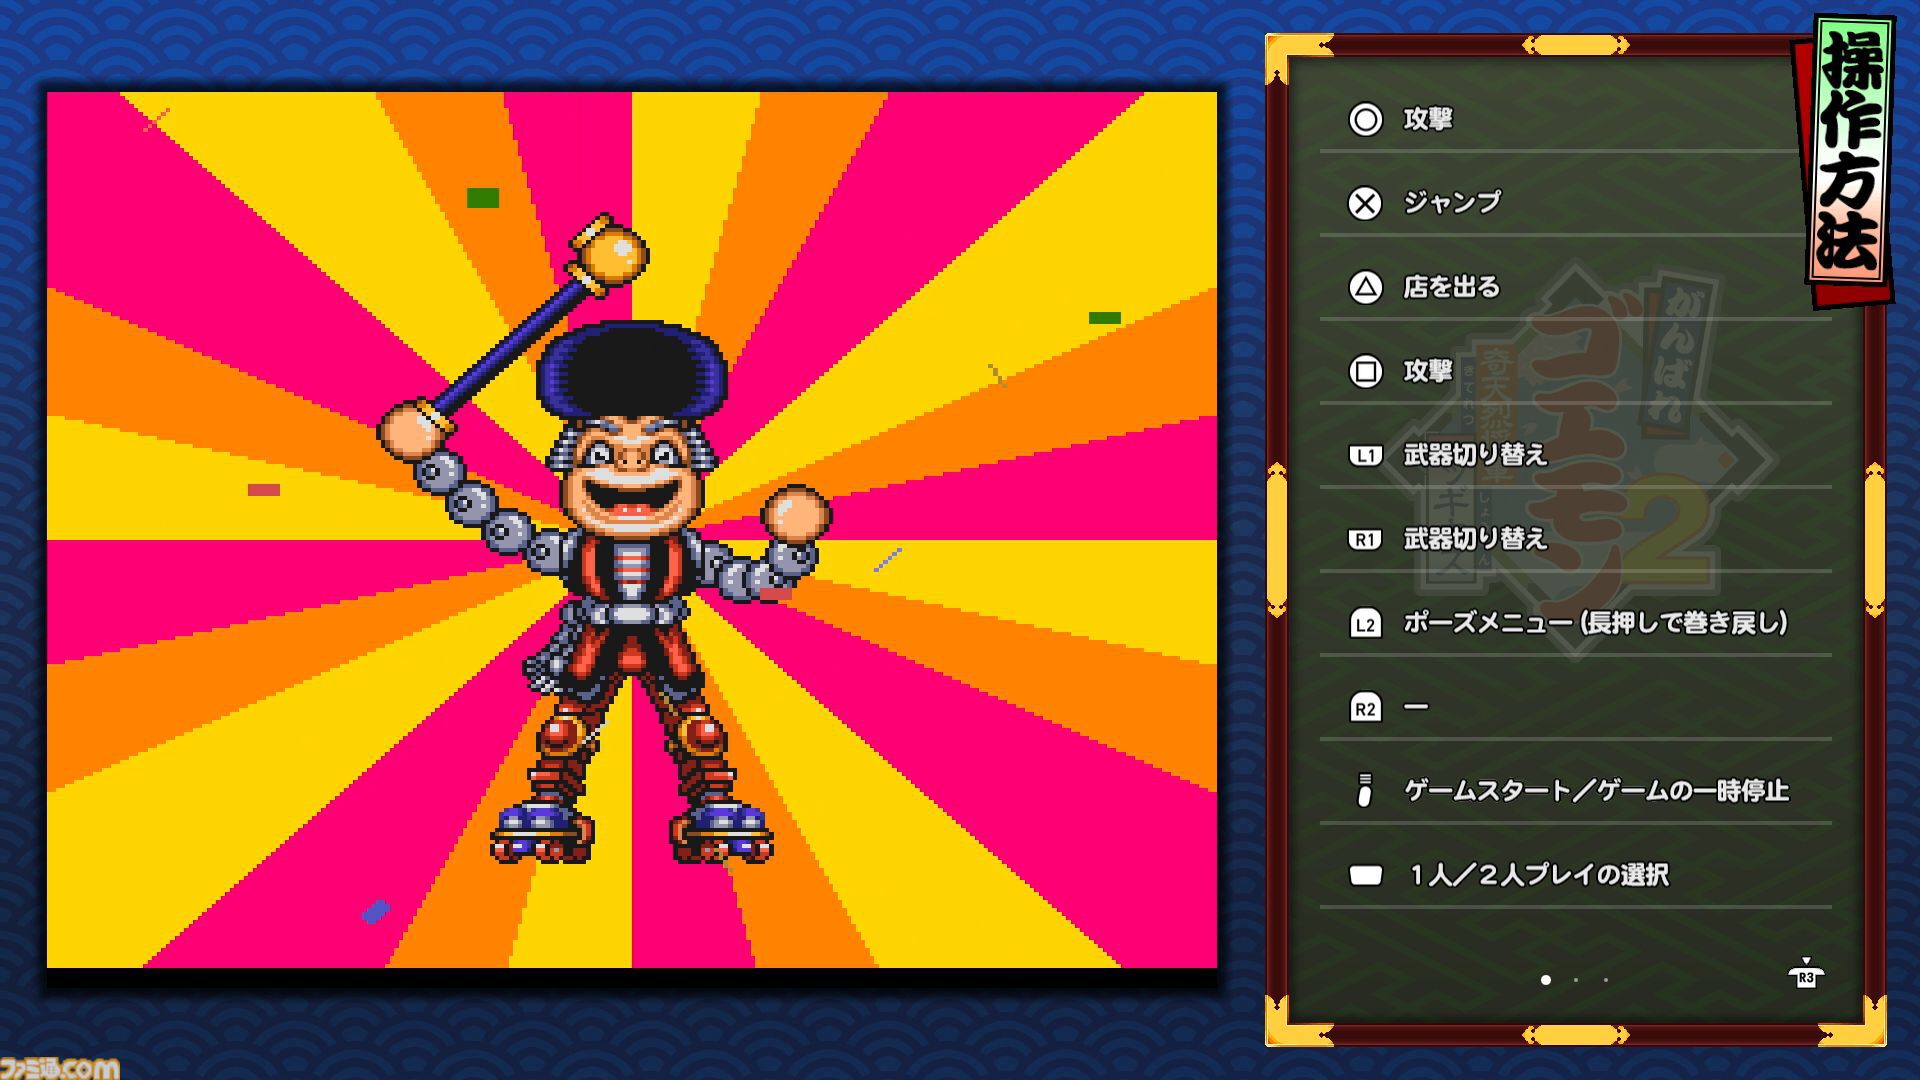Select the second page indicator dot

click(1576, 980)
